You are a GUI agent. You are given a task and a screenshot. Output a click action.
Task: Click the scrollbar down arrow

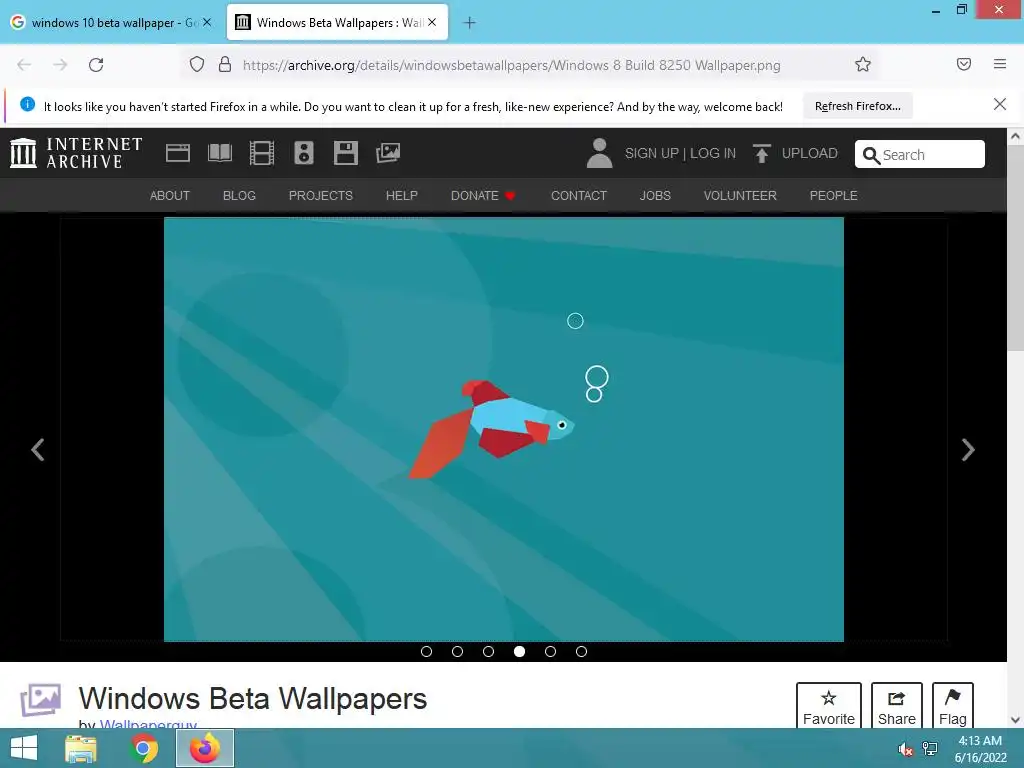(x=1016, y=720)
